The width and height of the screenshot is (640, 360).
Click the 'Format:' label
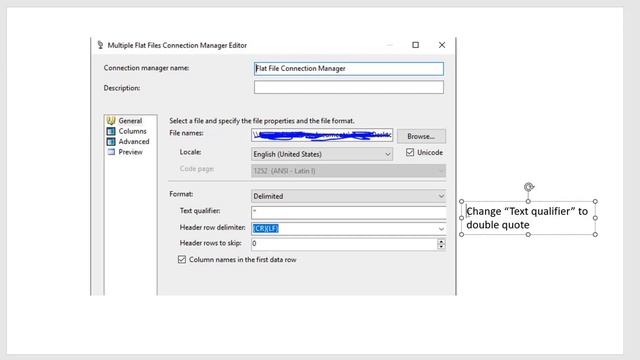click(x=181, y=194)
